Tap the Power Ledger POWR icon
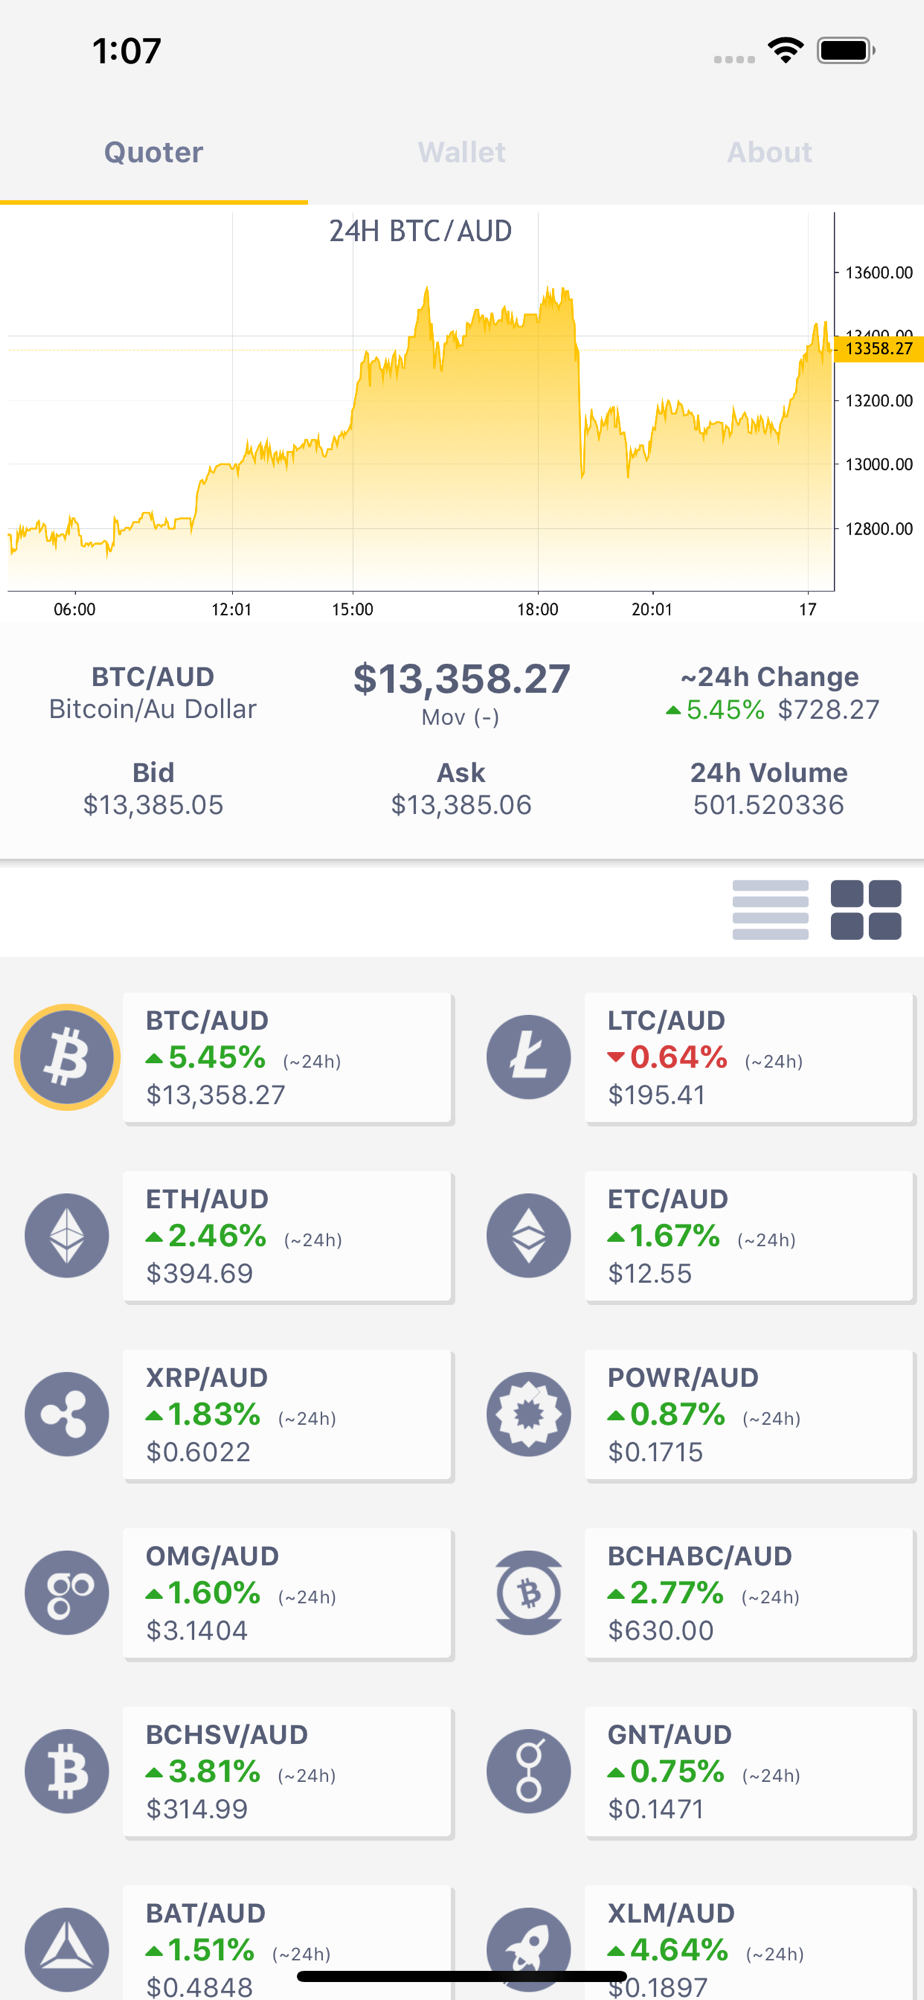This screenshot has height=2000, width=924. click(529, 1414)
